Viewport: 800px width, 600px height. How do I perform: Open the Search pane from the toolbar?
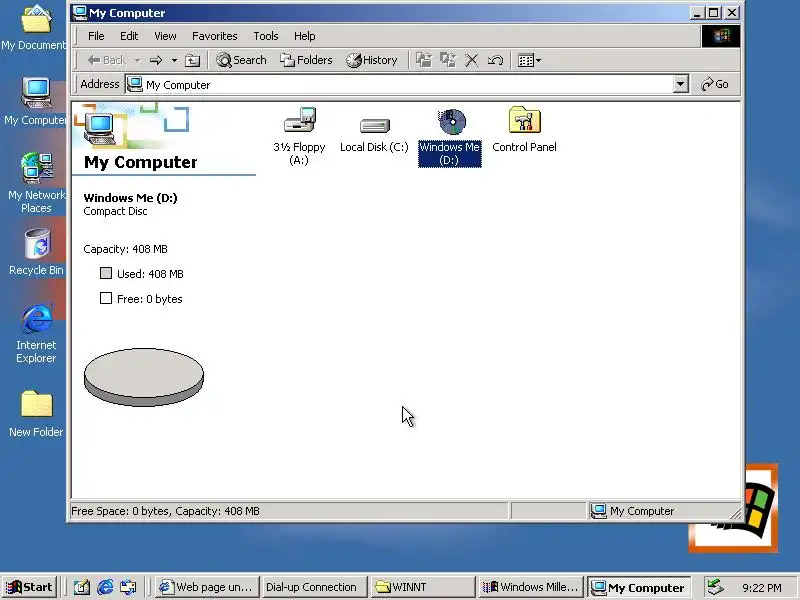[x=241, y=60]
